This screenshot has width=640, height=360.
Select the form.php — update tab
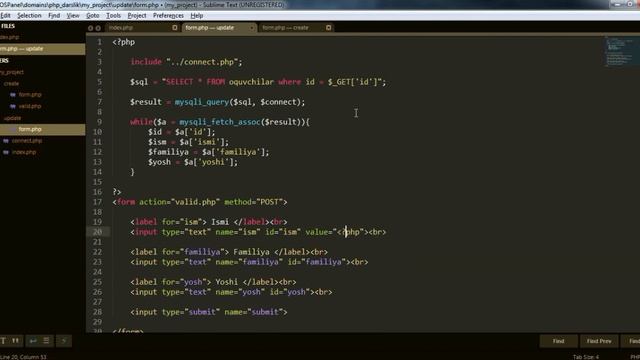[218, 28]
